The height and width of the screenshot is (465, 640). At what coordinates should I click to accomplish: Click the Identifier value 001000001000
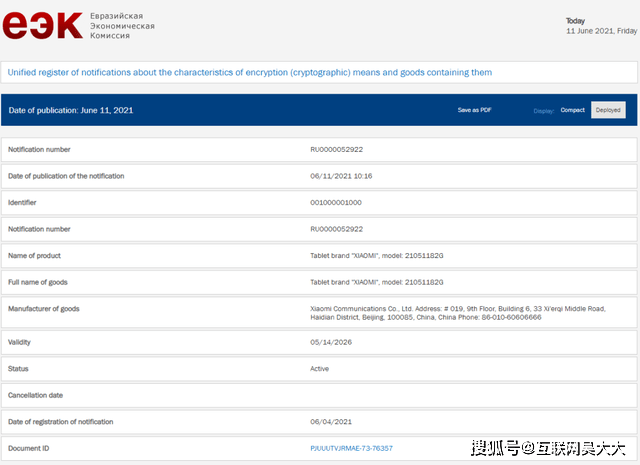point(336,202)
